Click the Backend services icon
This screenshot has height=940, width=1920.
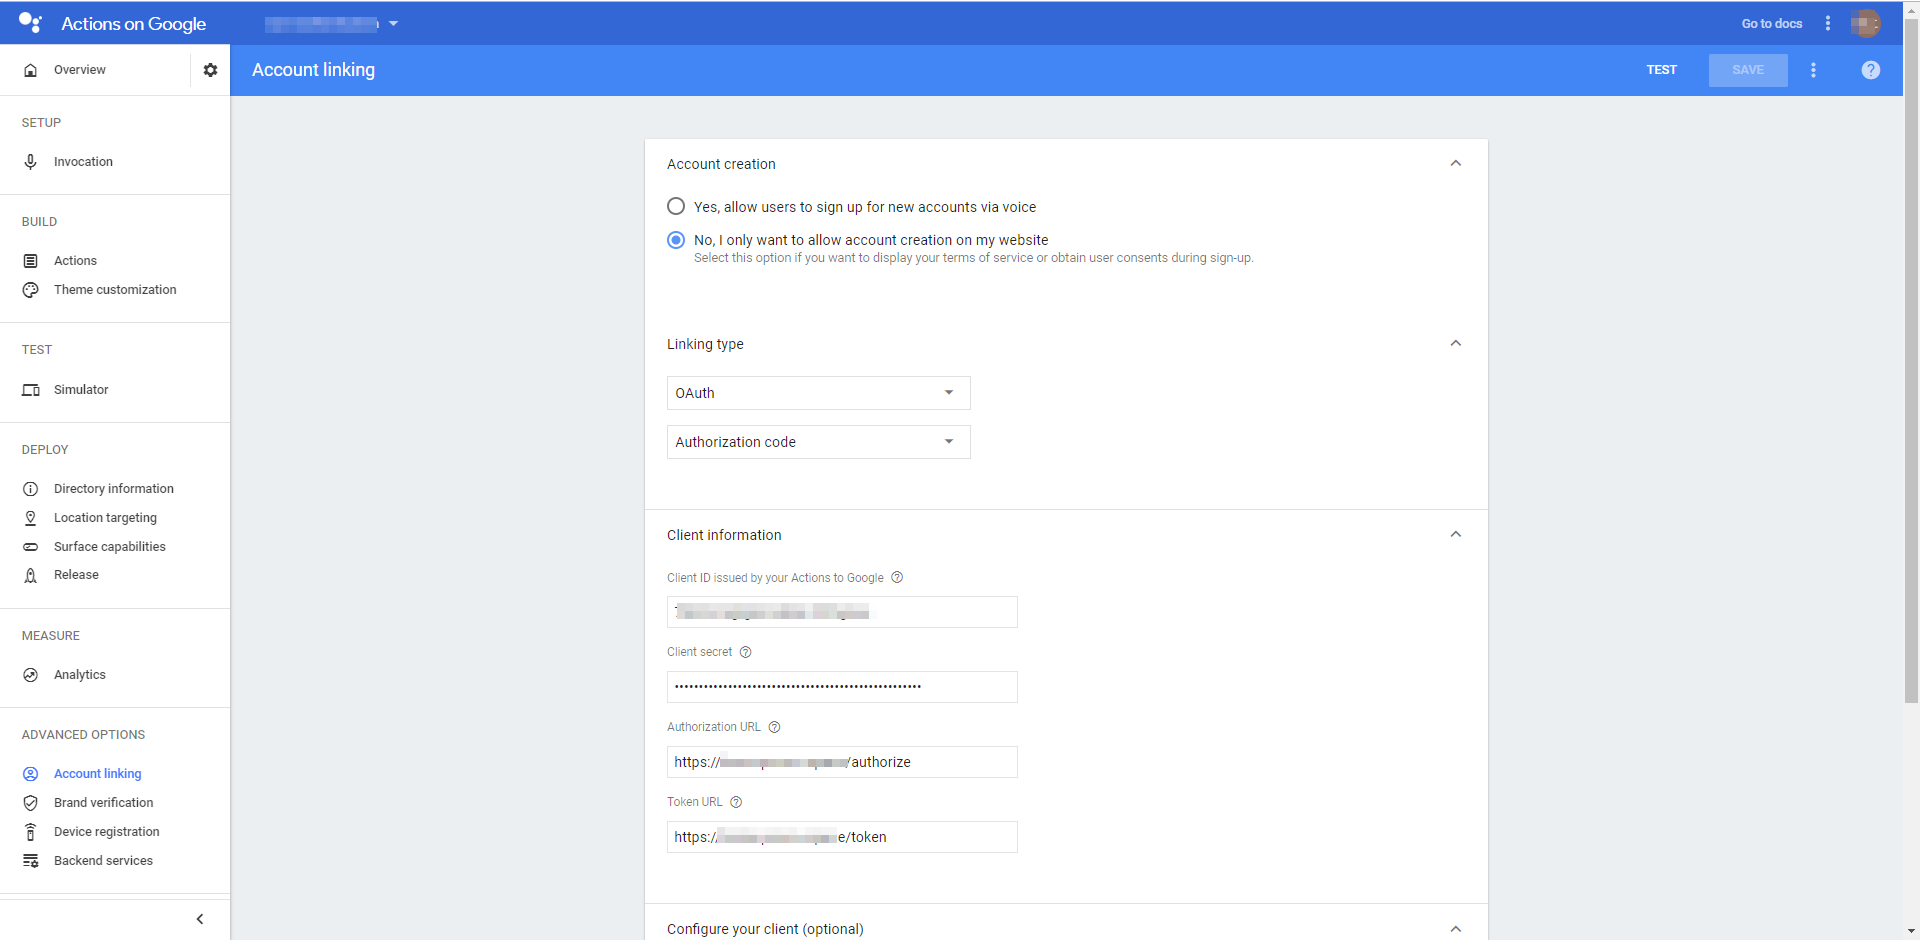pos(31,861)
